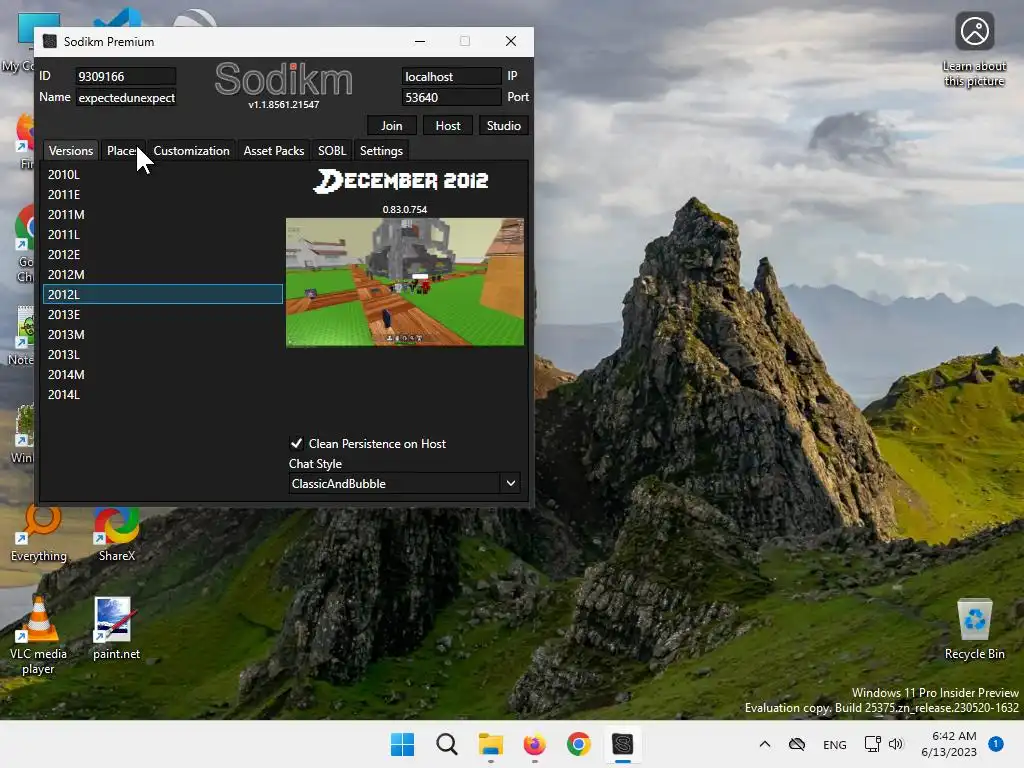This screenshot has height=768, width=1024.
Task: Click the December 2012 game preview thumbnail
Action: click(x=405, y=282)
